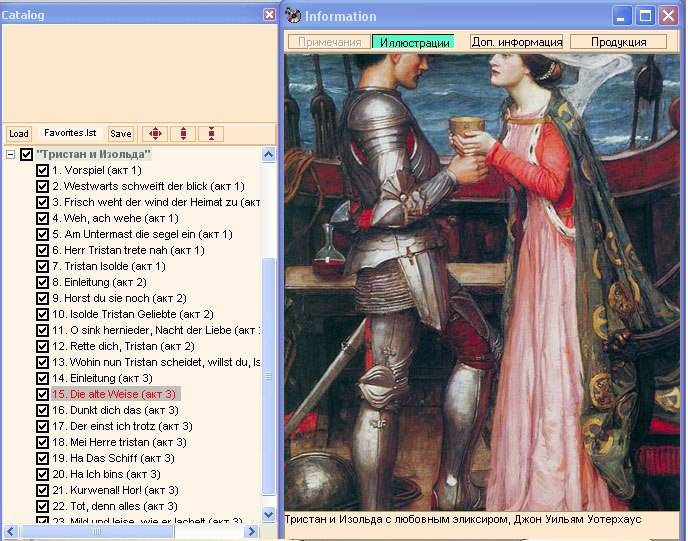Uncheck track 2. Westwarts schweift der blick
Viewport: 688px width, 541px height.
pyautogui.click(x=43, y=186)
